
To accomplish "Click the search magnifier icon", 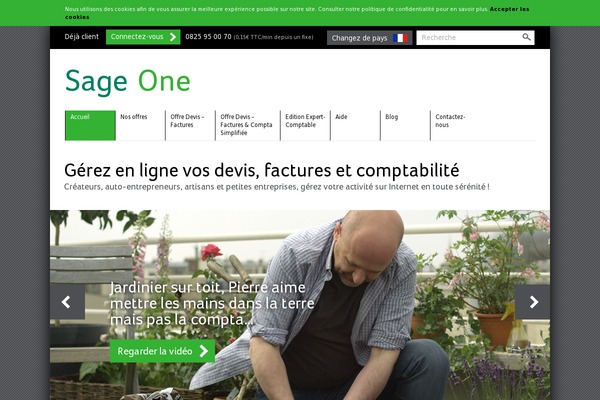I will [527, 37].
